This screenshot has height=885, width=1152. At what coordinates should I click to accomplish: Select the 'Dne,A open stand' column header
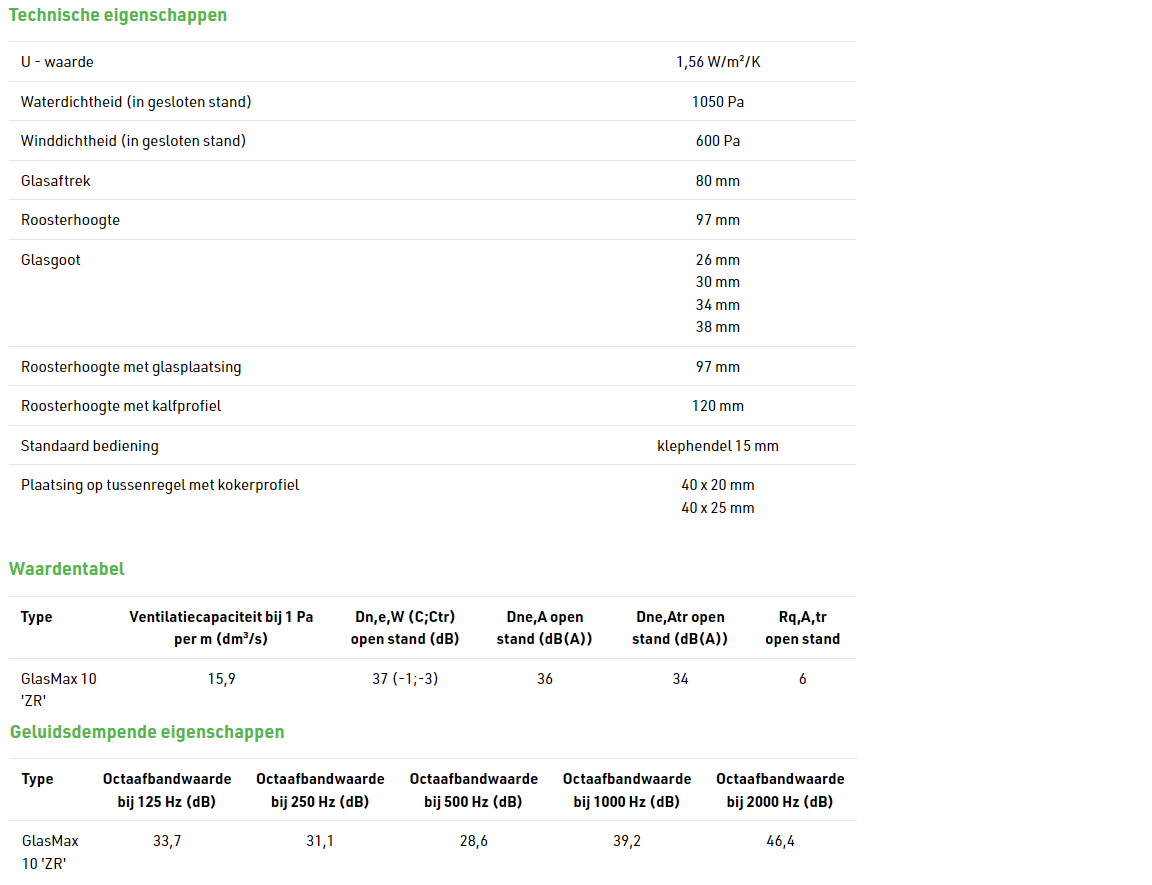coord(544,628)
